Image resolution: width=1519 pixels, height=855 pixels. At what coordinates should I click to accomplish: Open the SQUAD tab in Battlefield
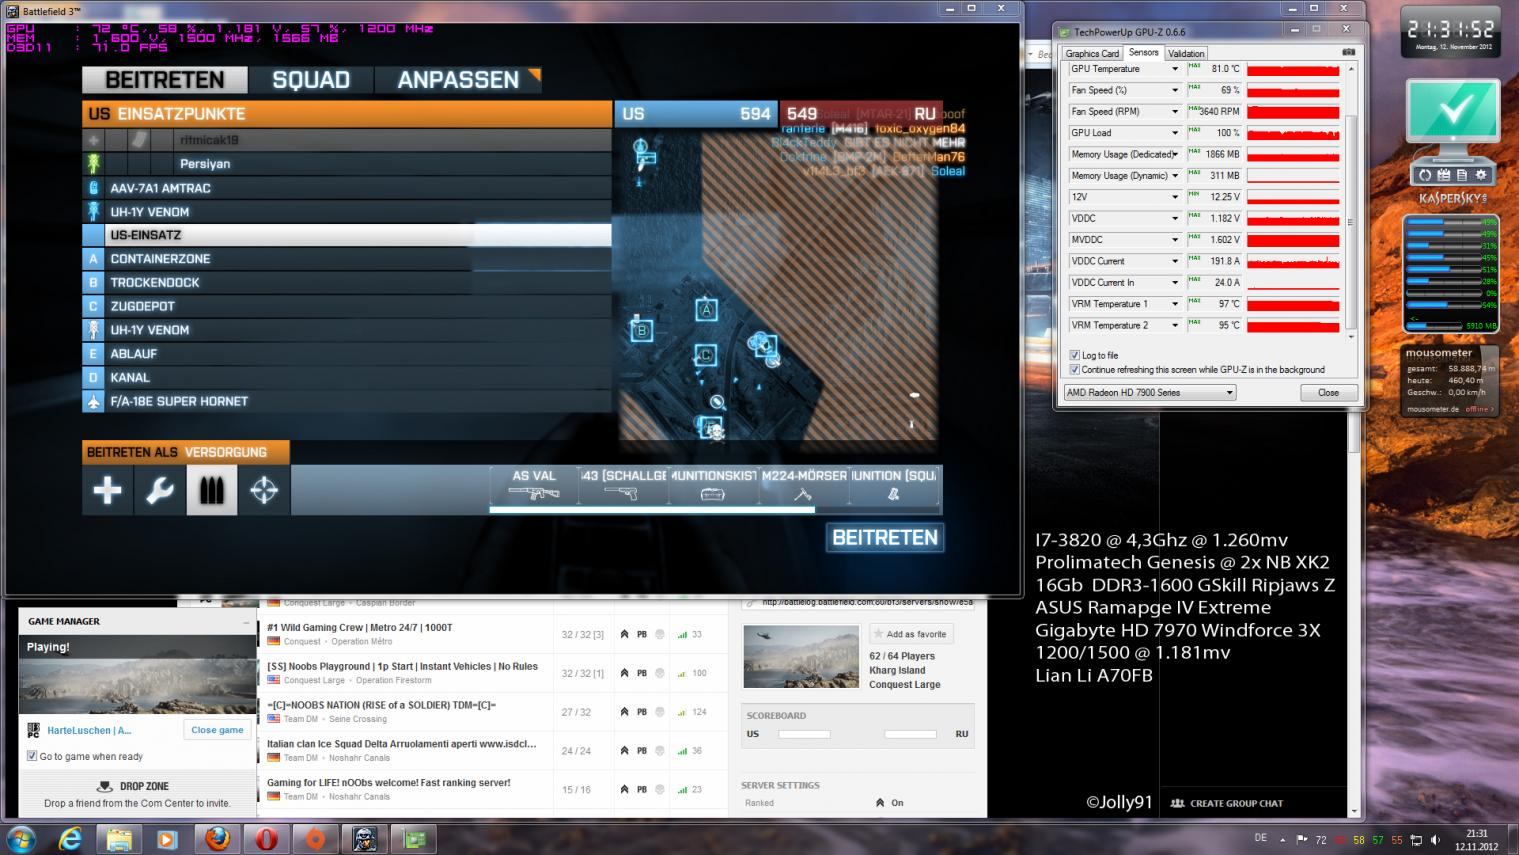[x=311, y=80]
